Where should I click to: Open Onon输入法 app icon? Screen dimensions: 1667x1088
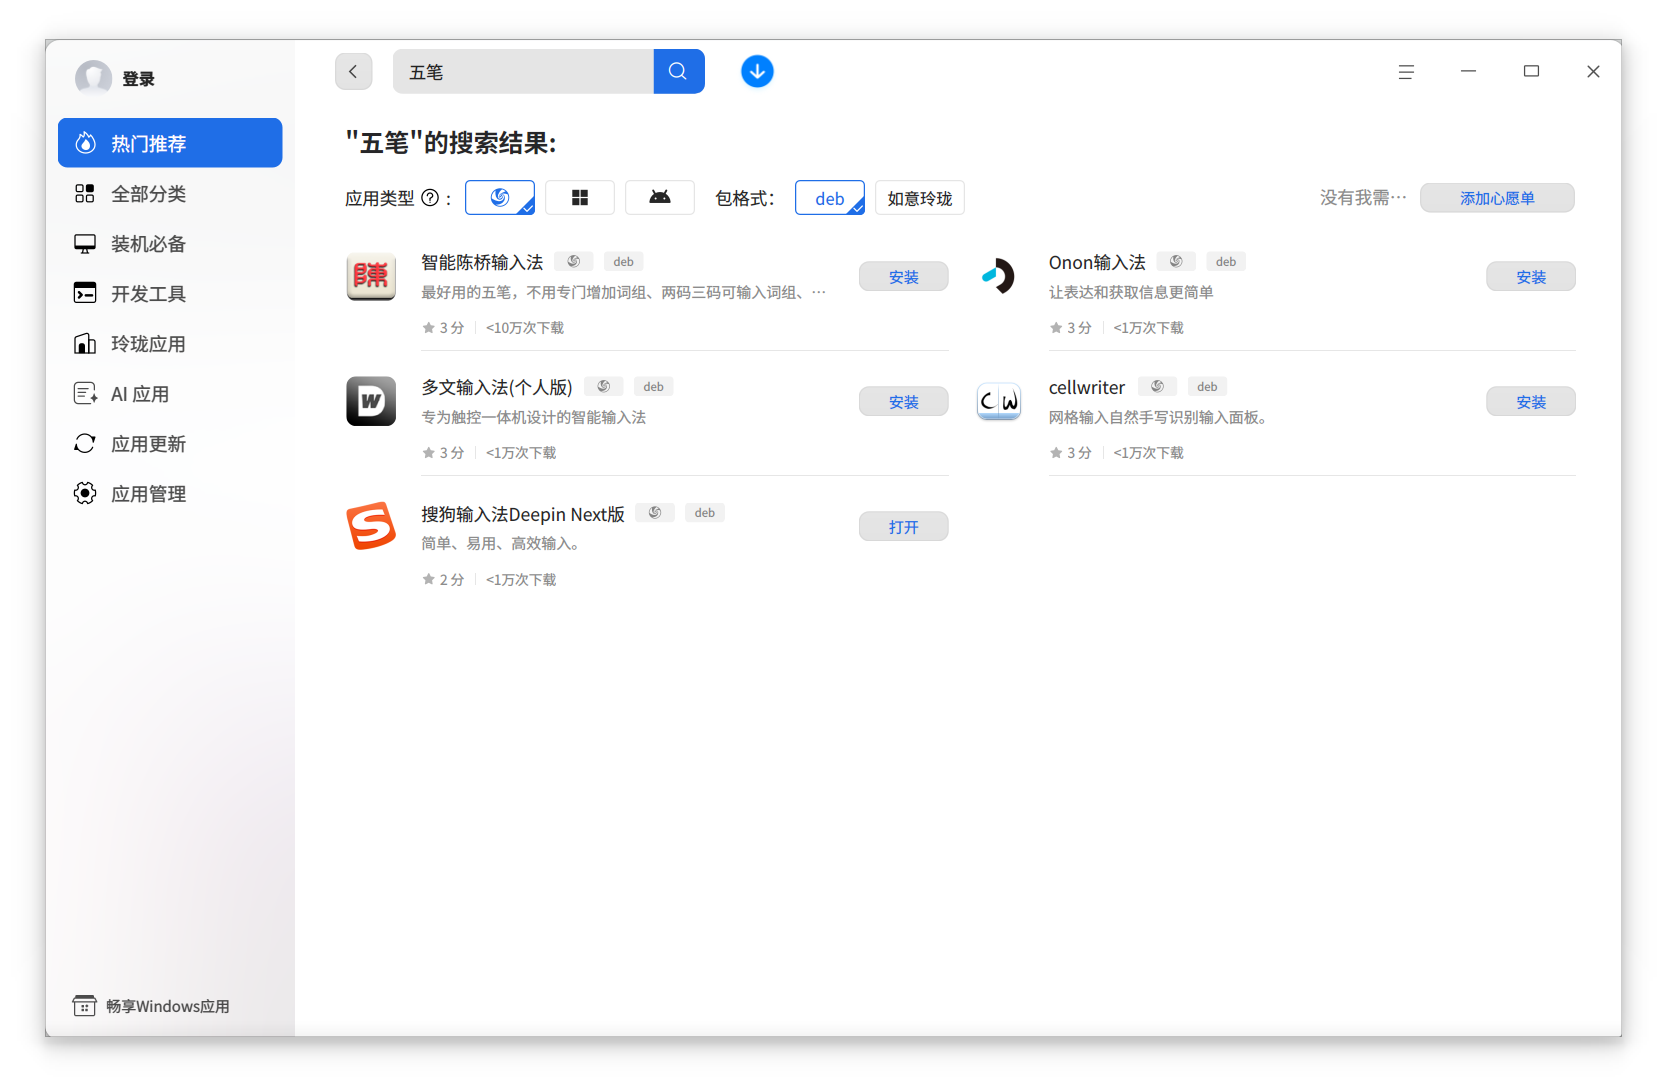click(998, 276)
